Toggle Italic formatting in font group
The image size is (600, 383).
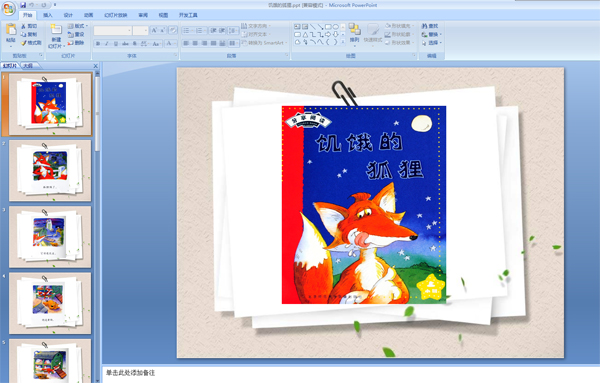point(107,44)
